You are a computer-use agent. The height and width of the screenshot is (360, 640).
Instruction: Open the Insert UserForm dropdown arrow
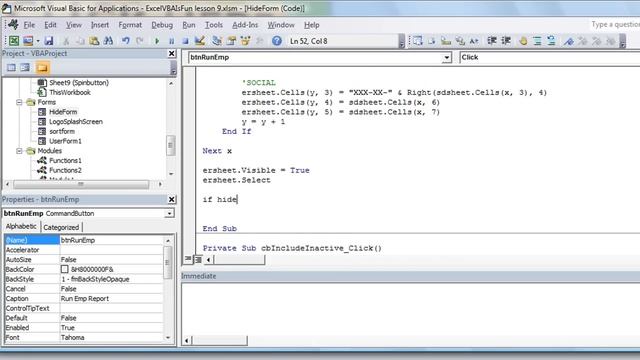tap(38, 41)
